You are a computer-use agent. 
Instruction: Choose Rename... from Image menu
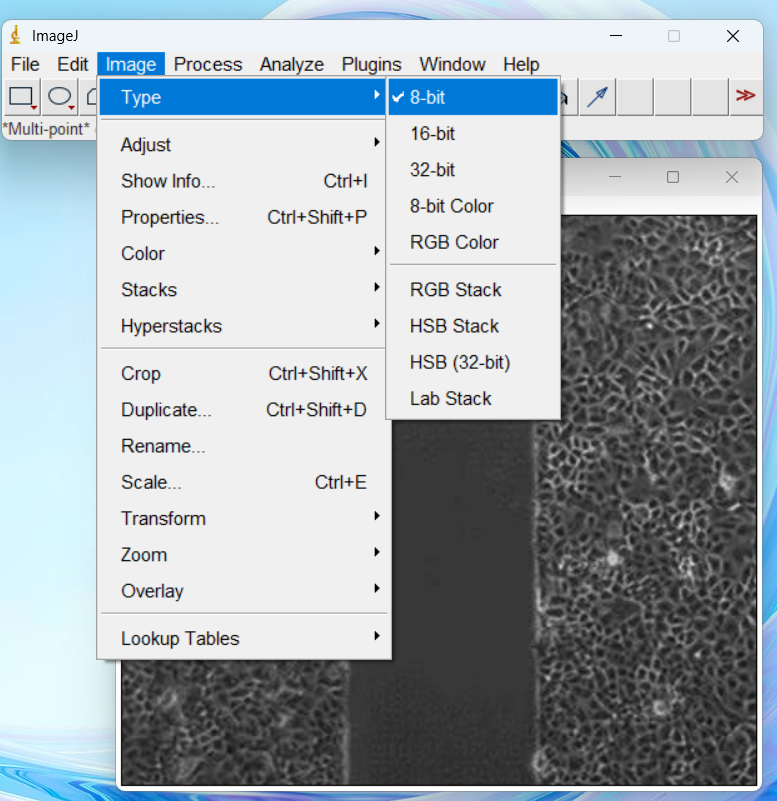click(x=243, y=446)
